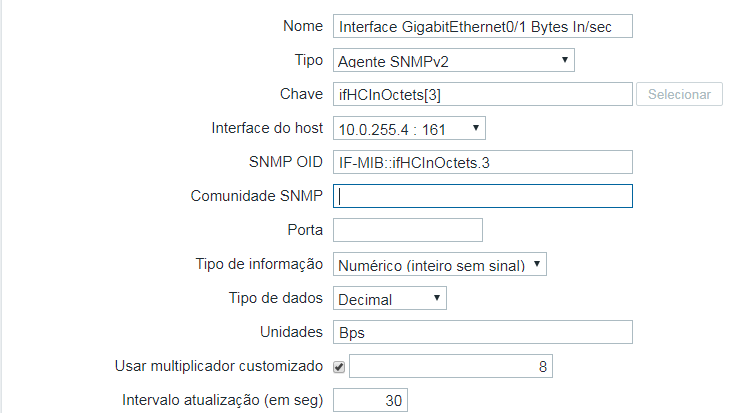
Task: Click the 'Tipo de informação' label text
Action: [258, 264]
